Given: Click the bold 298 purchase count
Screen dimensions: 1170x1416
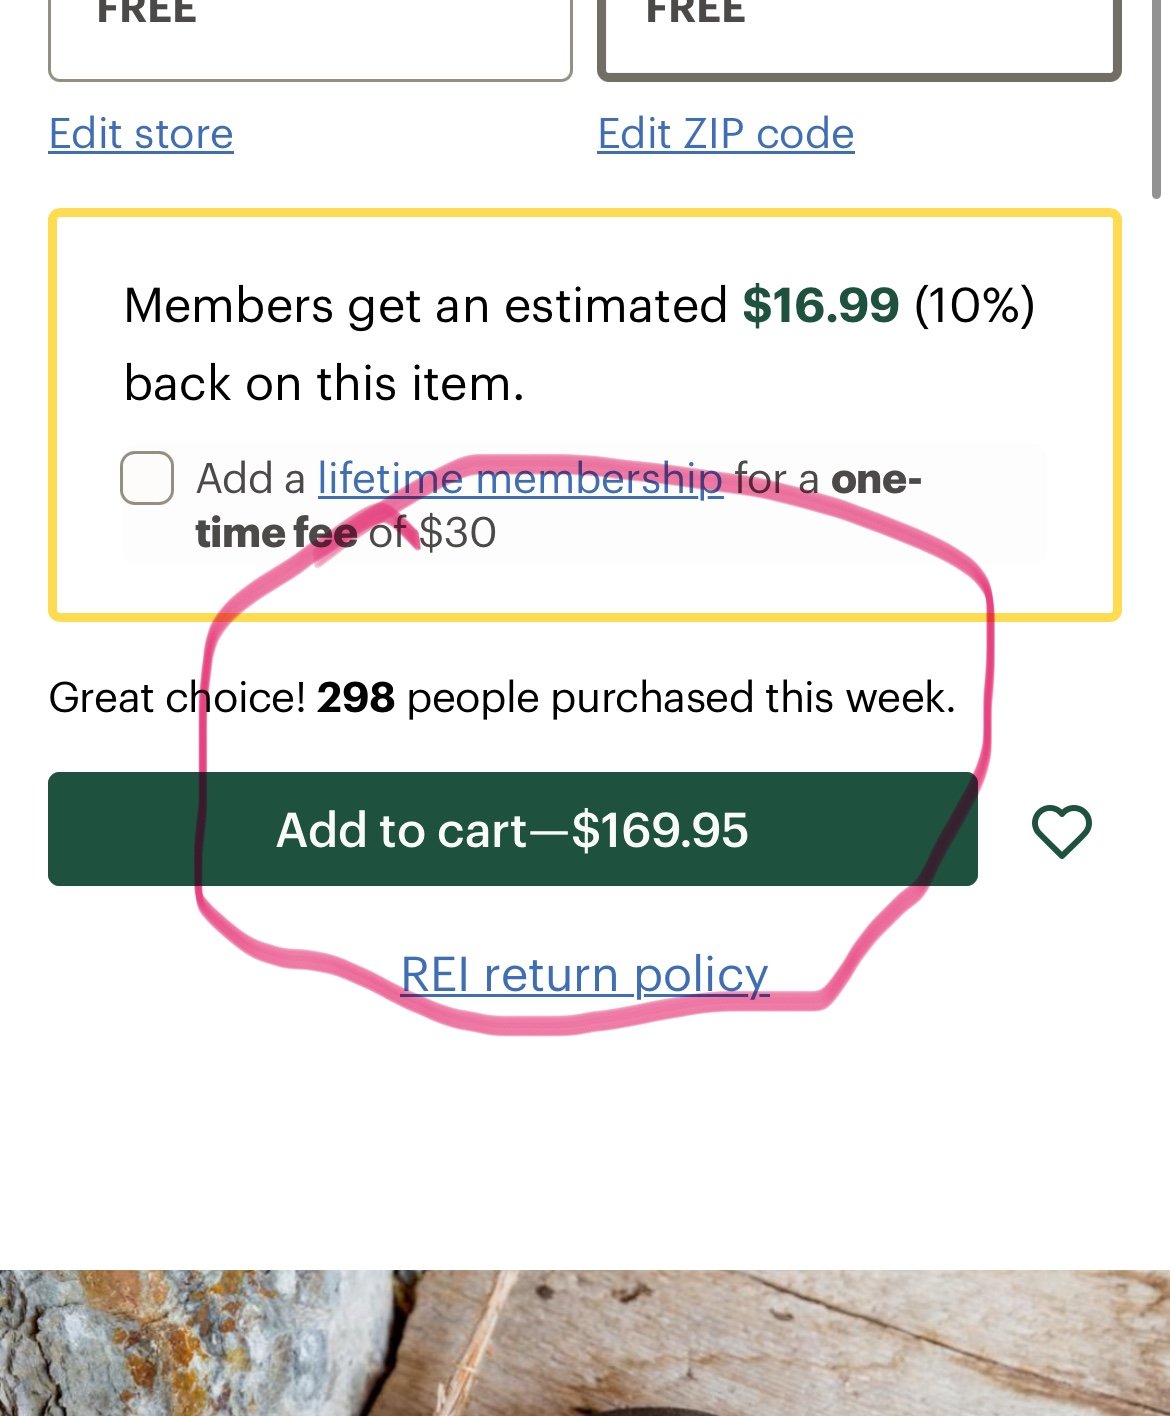Looking at the screenshot, I should [356, 698].
